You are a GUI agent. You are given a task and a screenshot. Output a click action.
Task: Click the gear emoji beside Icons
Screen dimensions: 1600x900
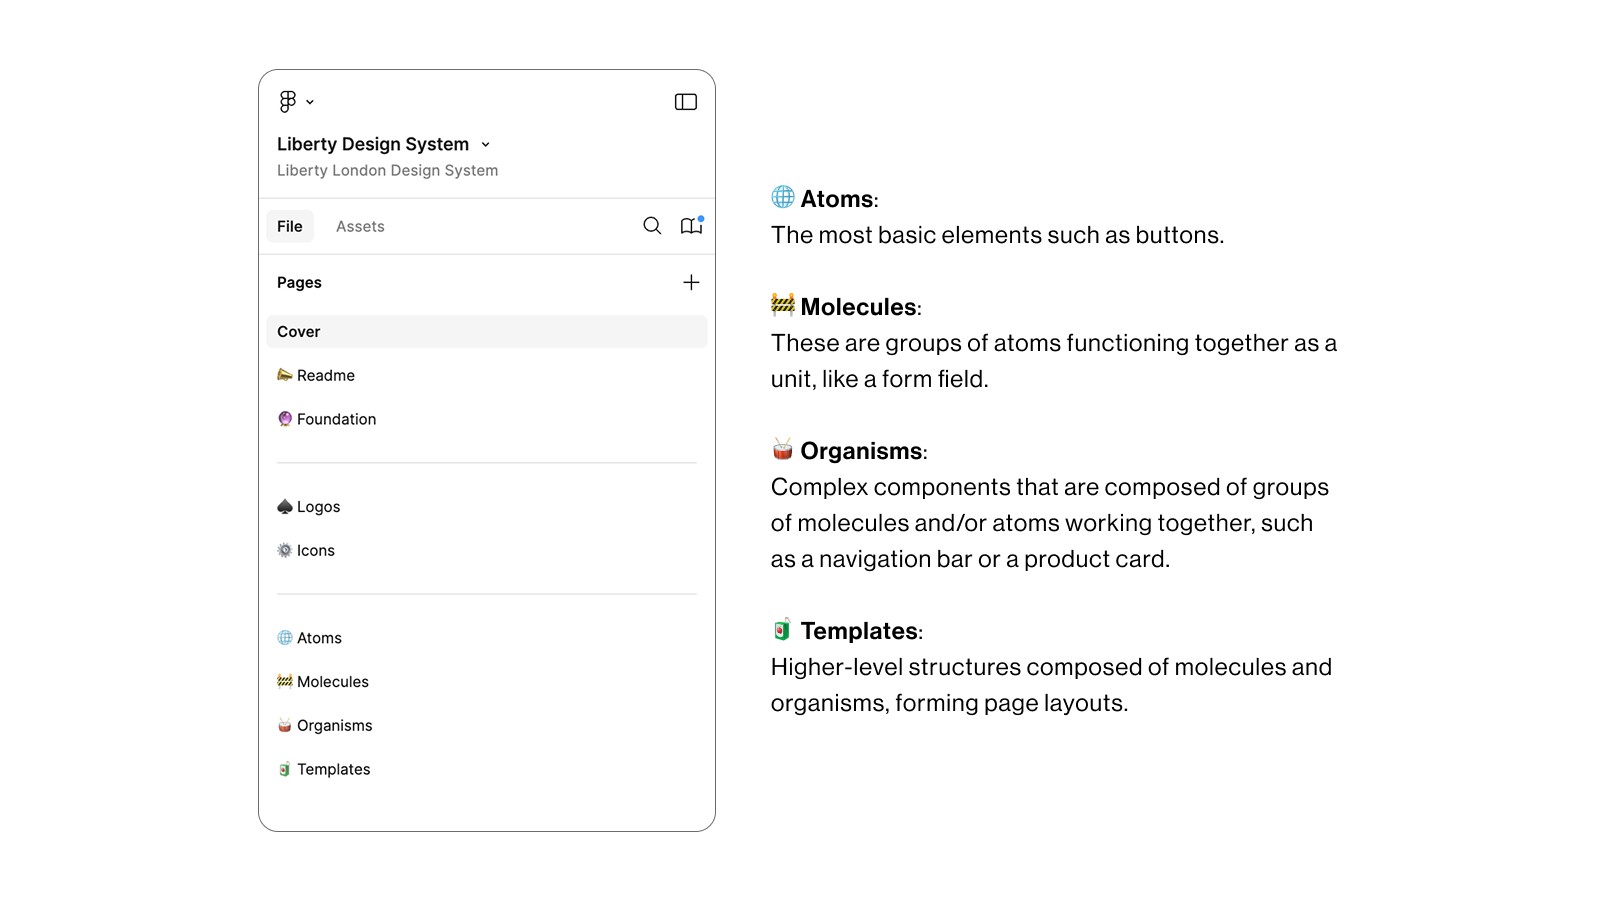[x=285, y=550]
